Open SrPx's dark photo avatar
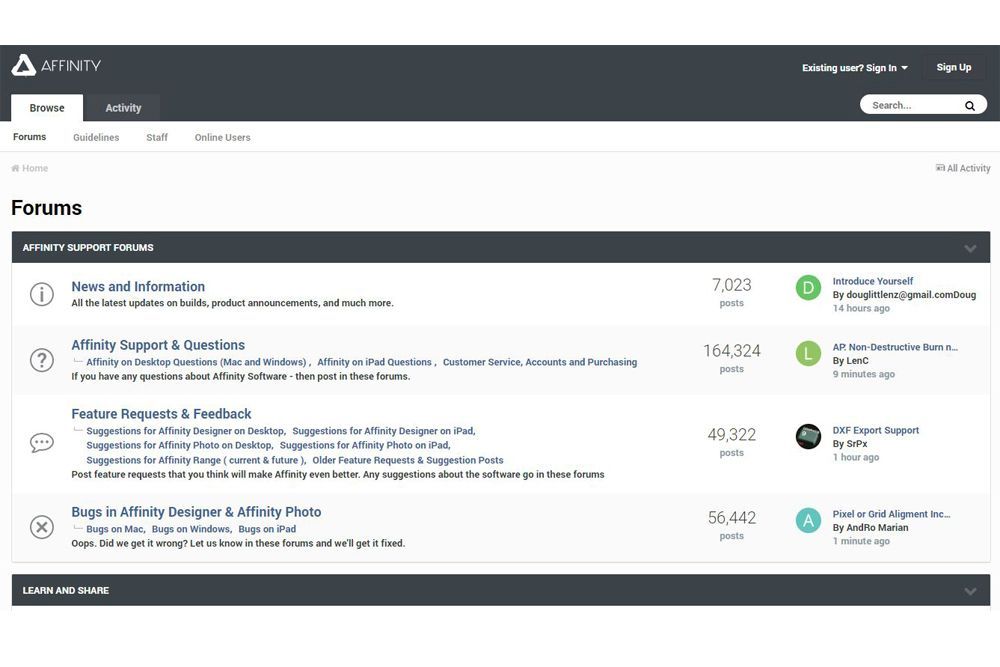The height and width of the screenshot is (667, 1000). pos(808,437)
